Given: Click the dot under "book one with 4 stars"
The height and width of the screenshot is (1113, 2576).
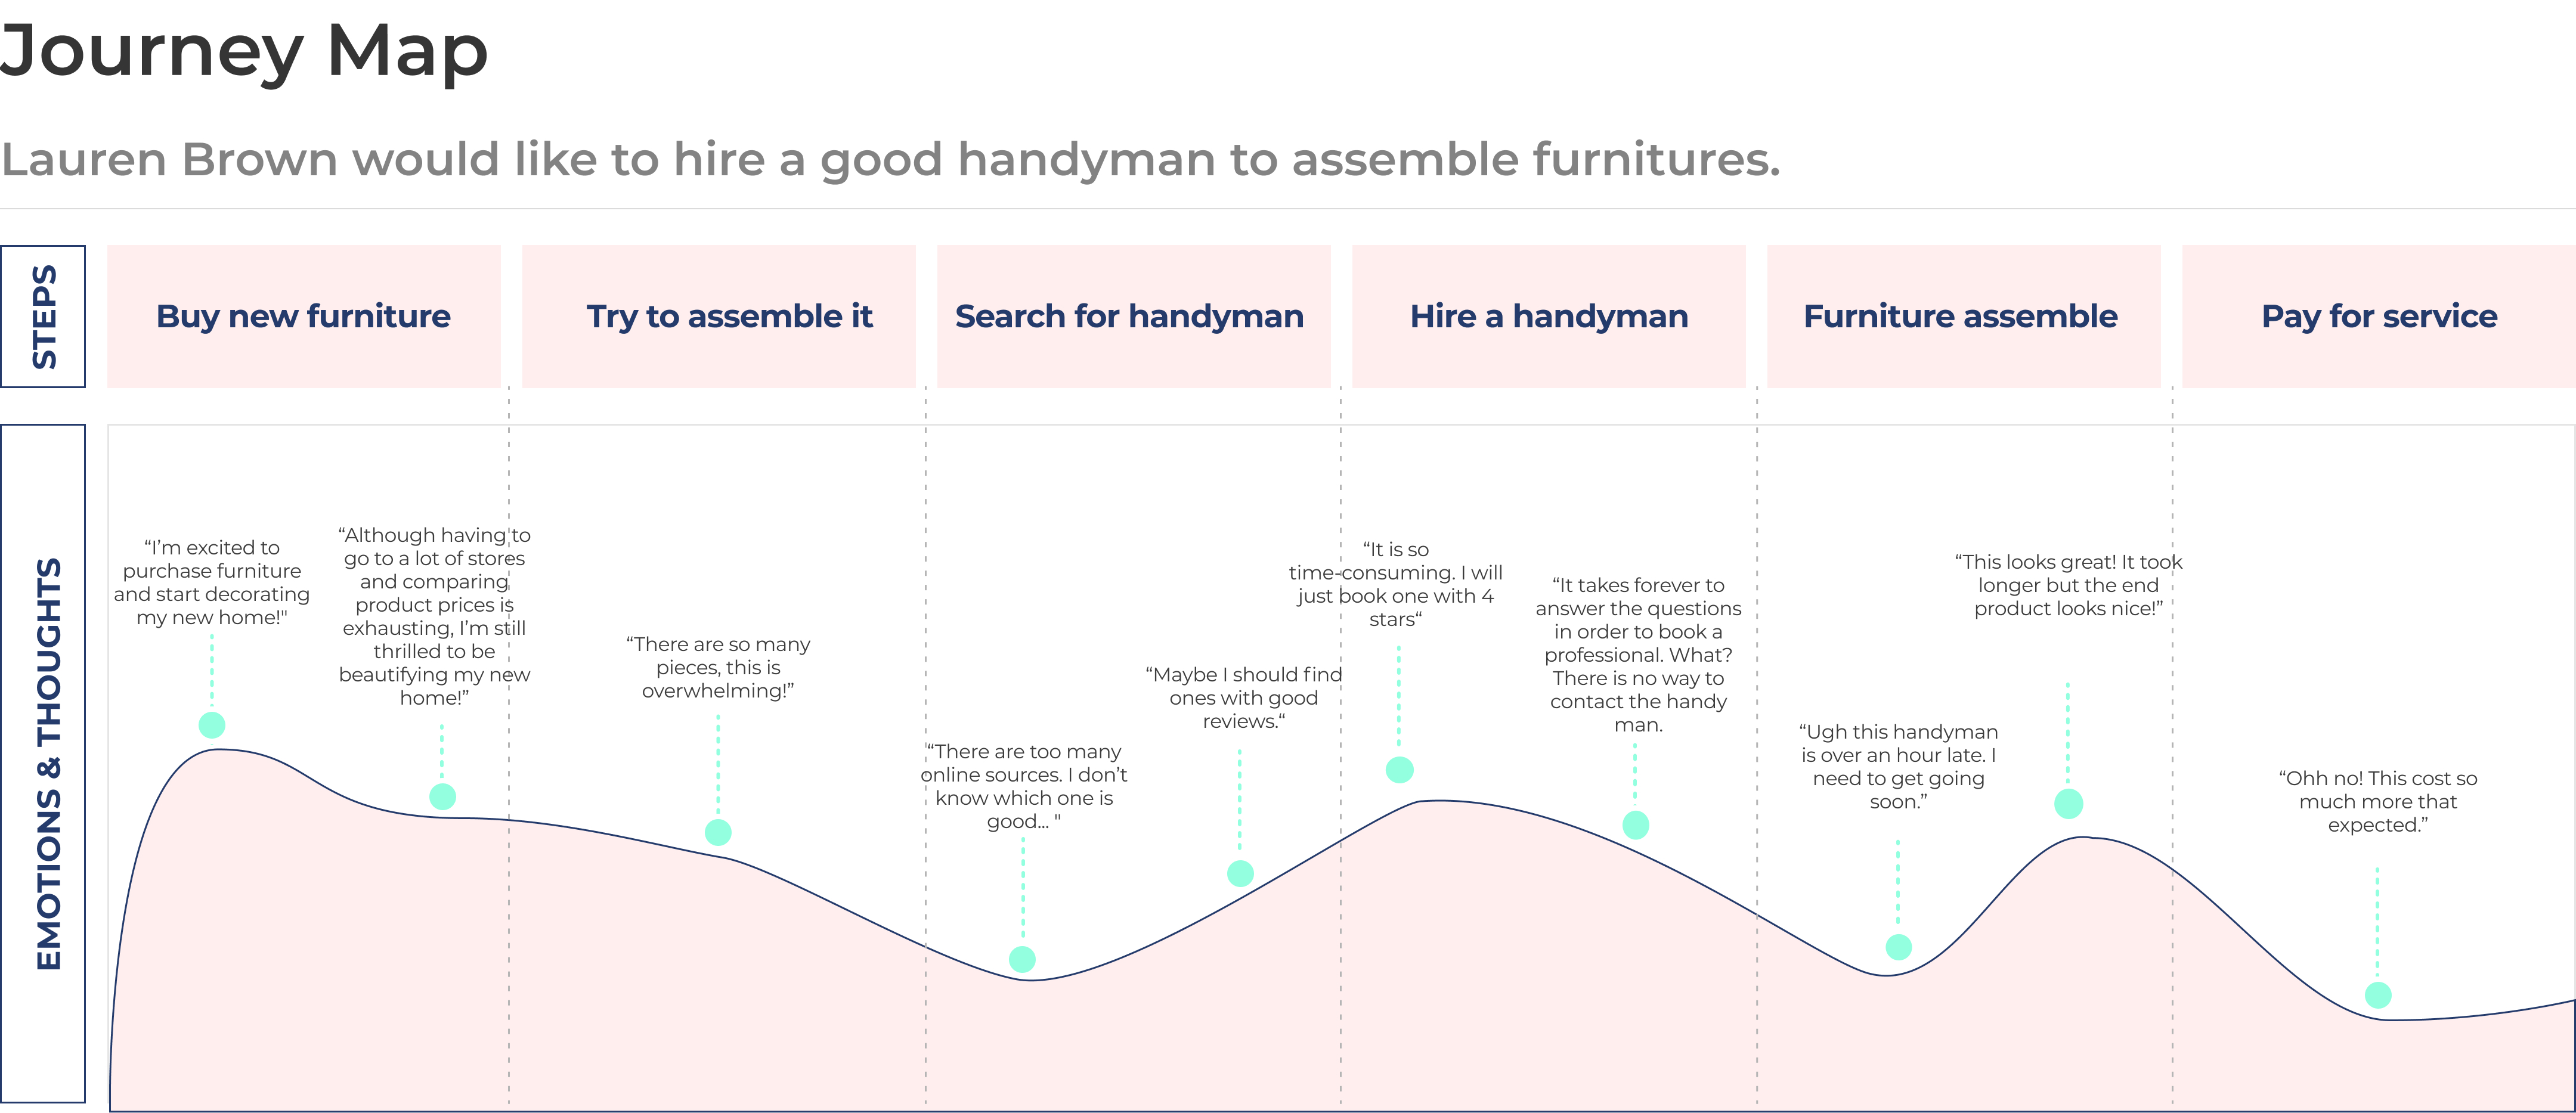Looking at the screenshot, I should pos(1399,769).
